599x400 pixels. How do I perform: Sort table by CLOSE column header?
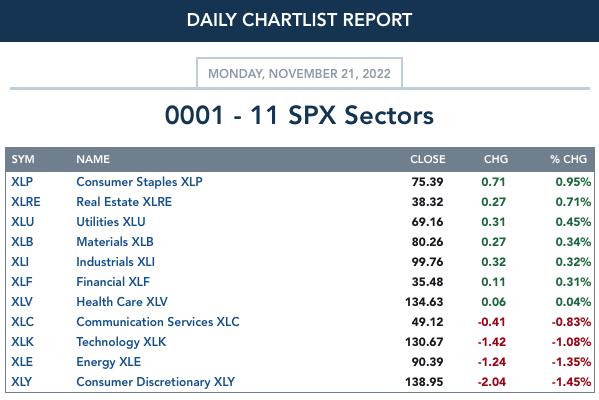(428, 159)
